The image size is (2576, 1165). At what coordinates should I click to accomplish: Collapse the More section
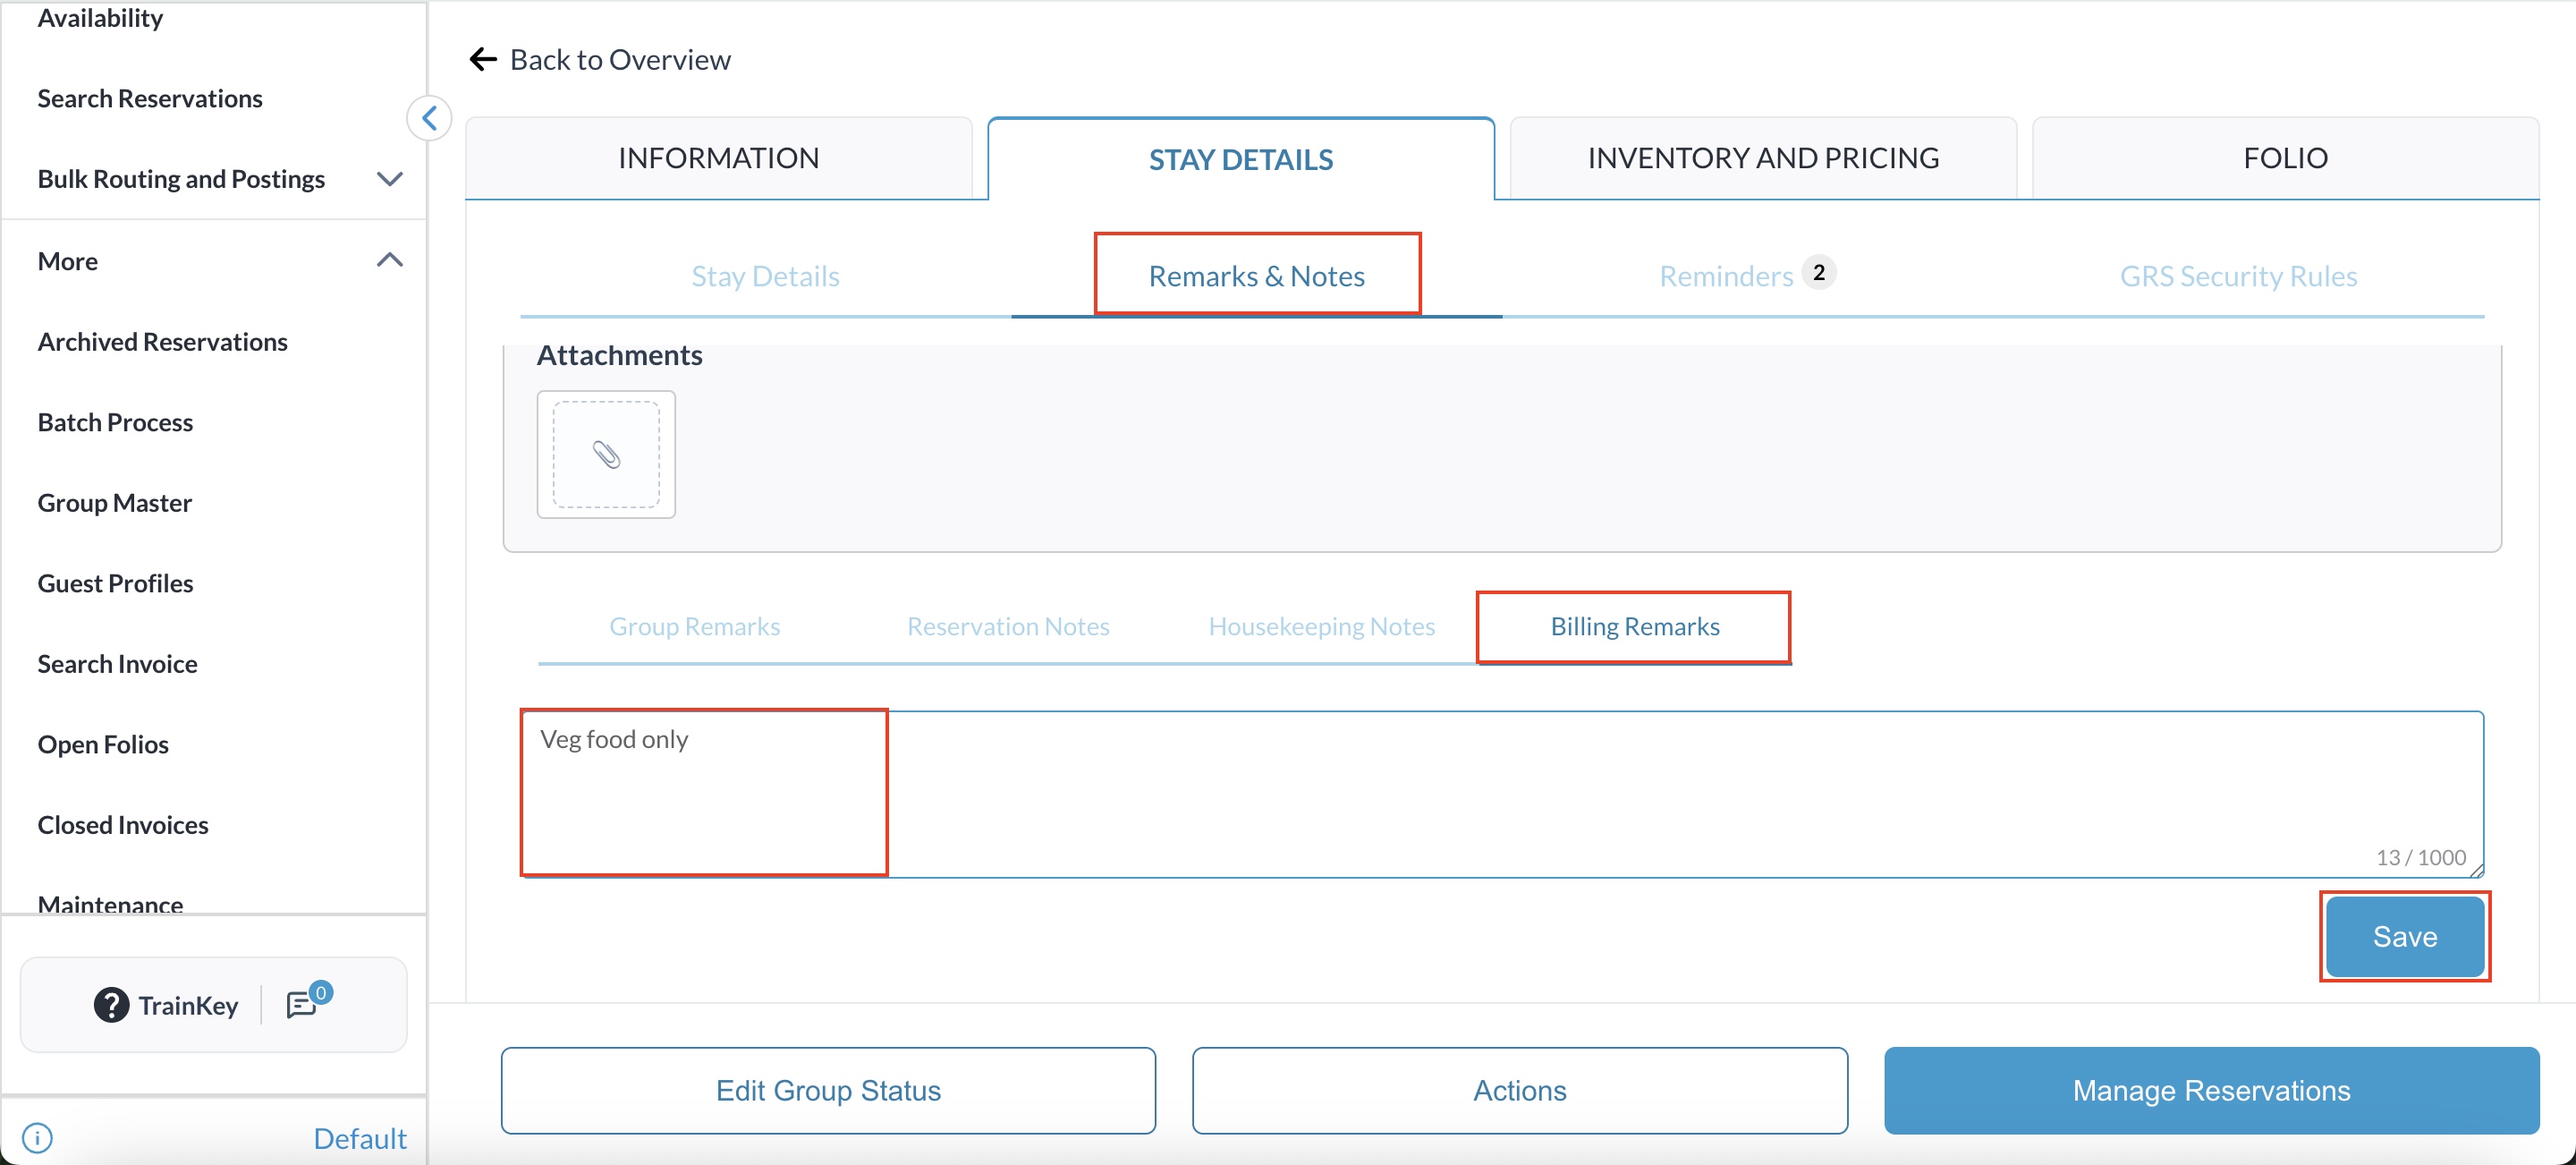coord(389,261)
